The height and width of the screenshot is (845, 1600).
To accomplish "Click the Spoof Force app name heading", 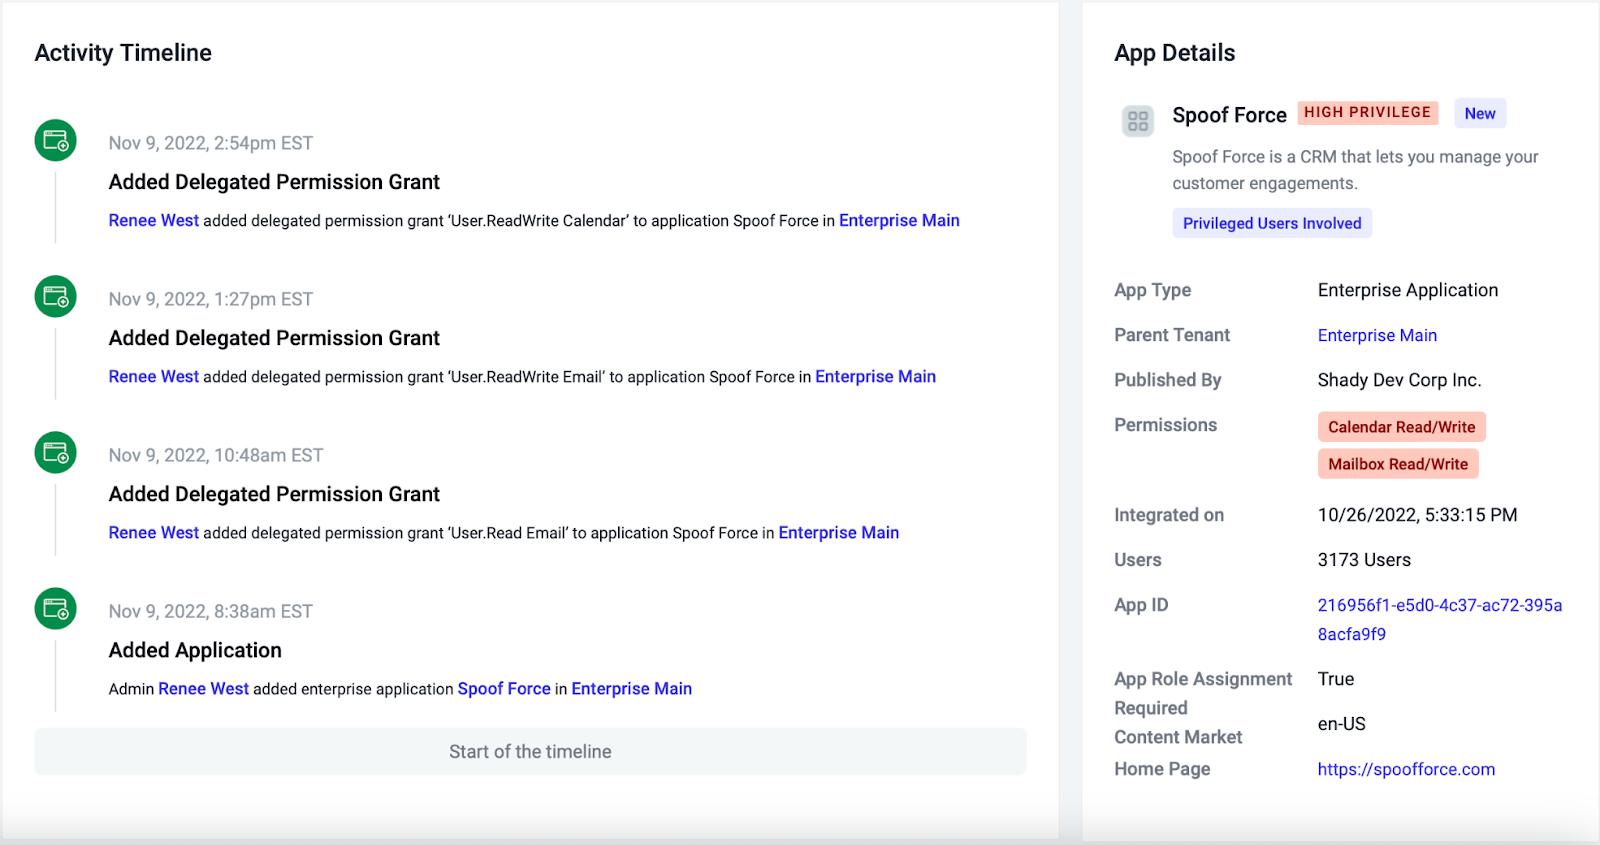I will (x=1229, y=115).
